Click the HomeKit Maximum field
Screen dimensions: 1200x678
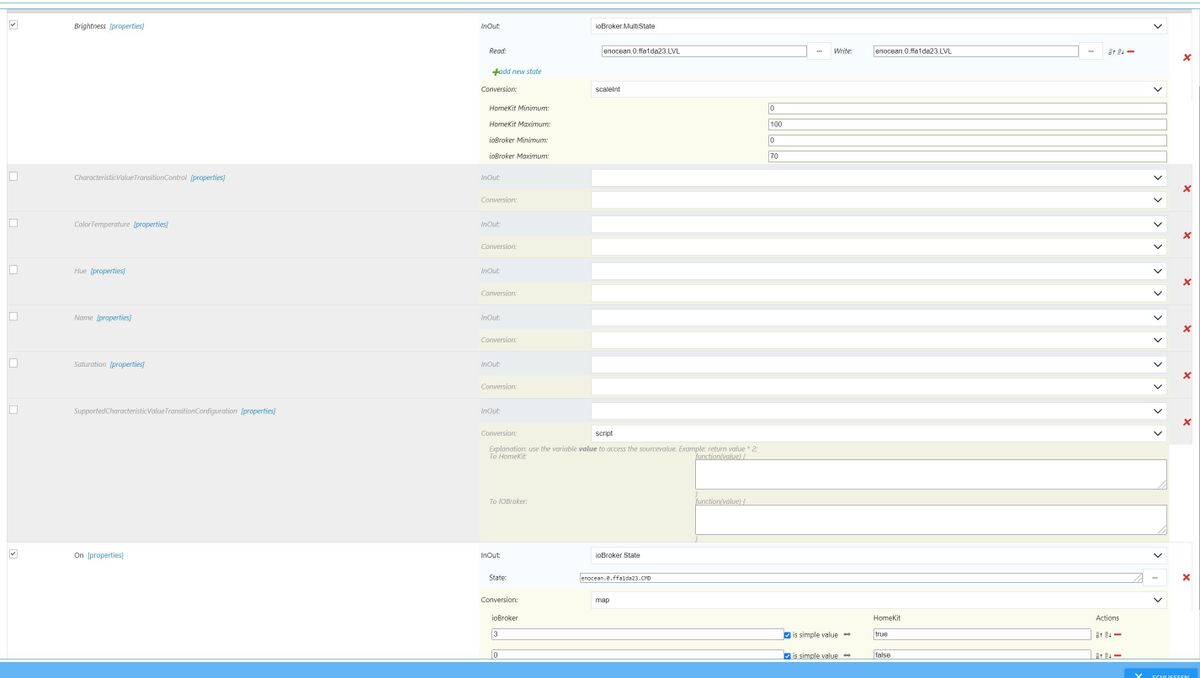(x=967, y=124)
